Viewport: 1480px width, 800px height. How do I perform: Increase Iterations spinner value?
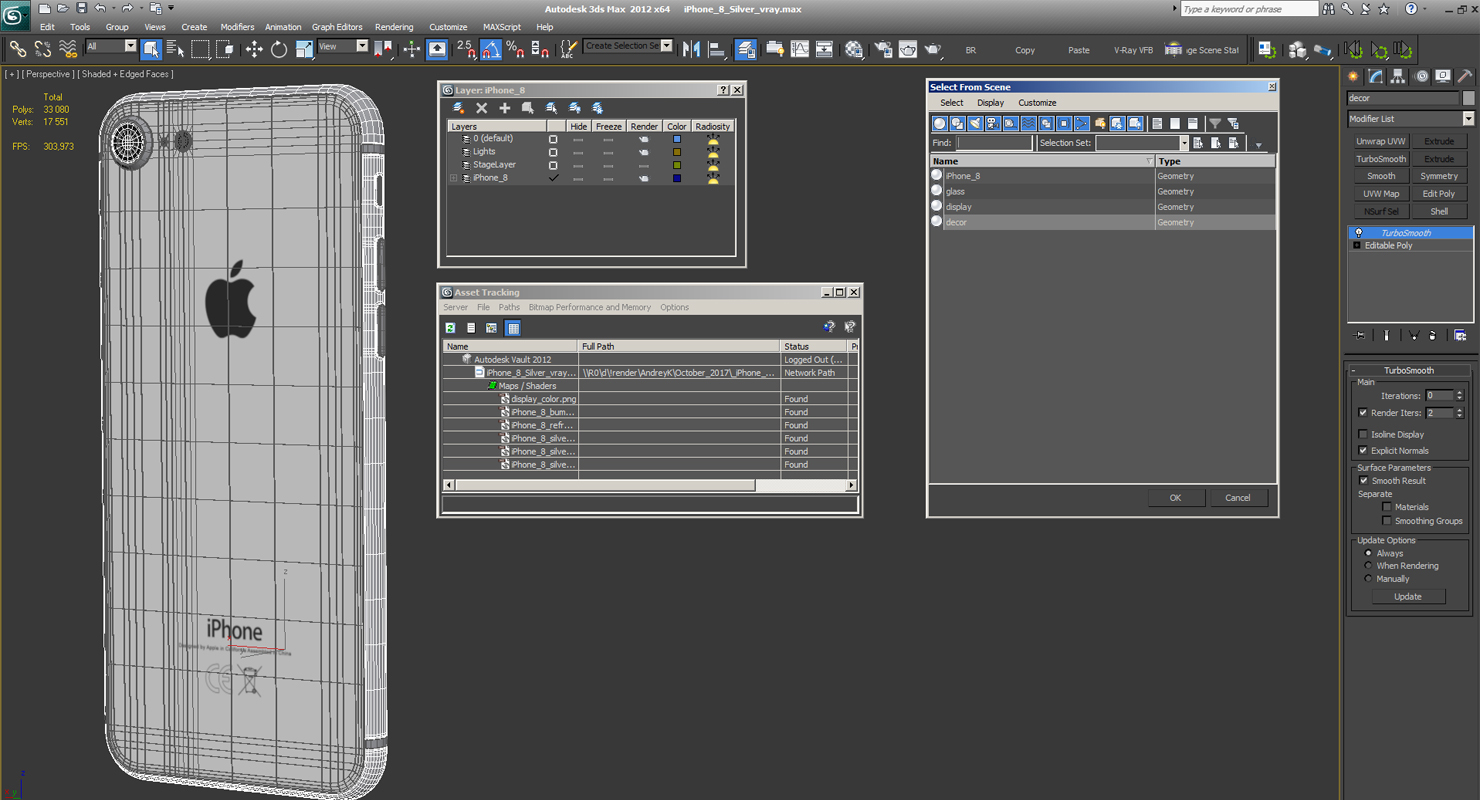[1459, 393]
